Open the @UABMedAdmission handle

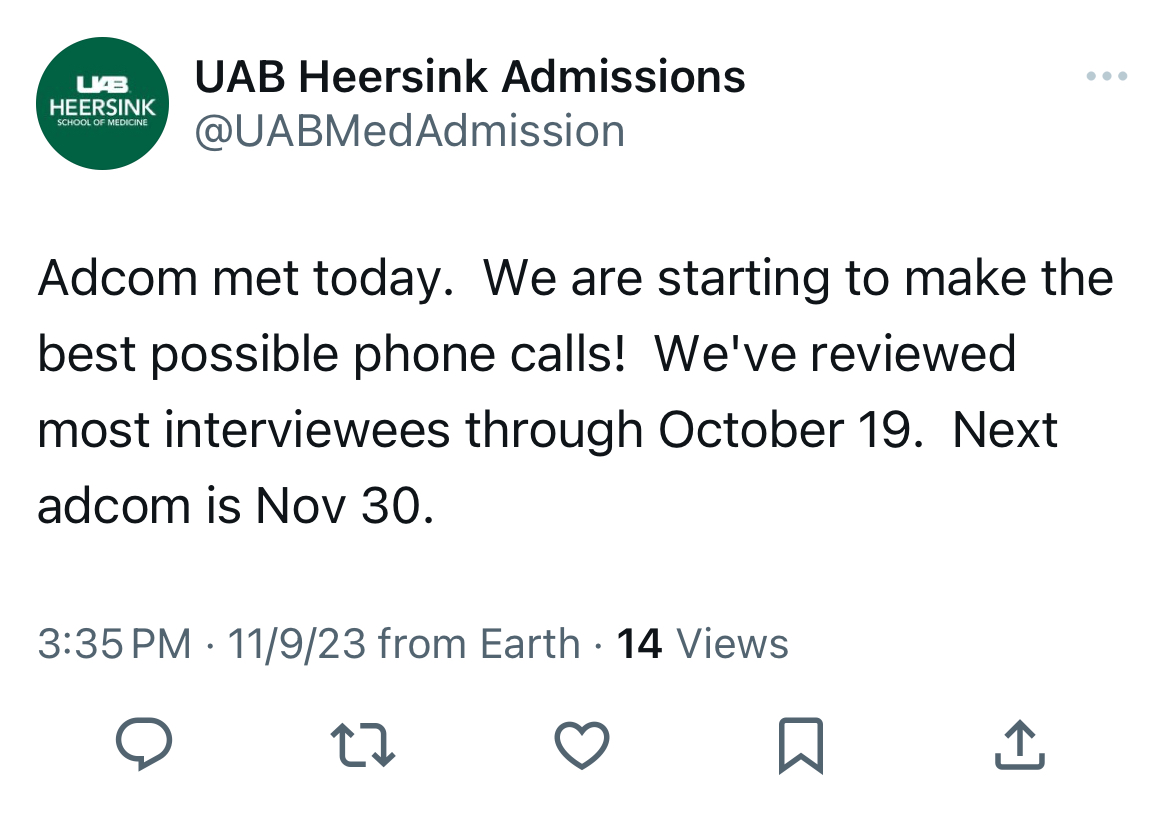[x=410, y=131]
